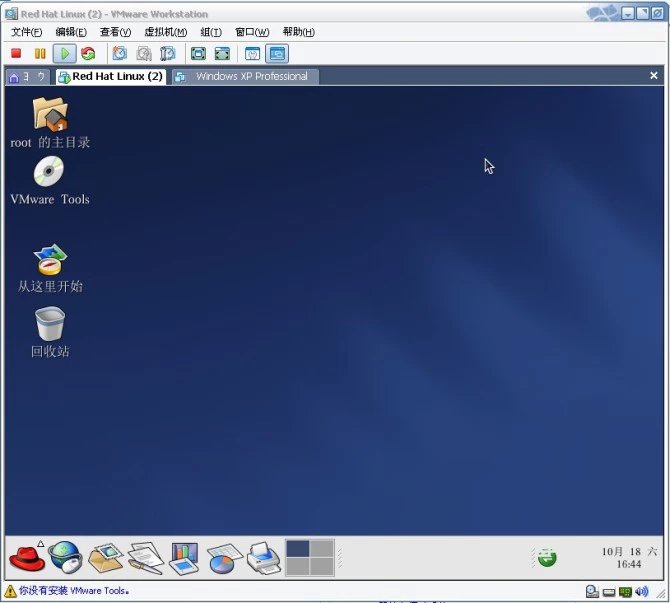The width and height of the screenshot is (670, 603).
Task: Open the 查看 (View) menu
Action: tap(115, 32)
